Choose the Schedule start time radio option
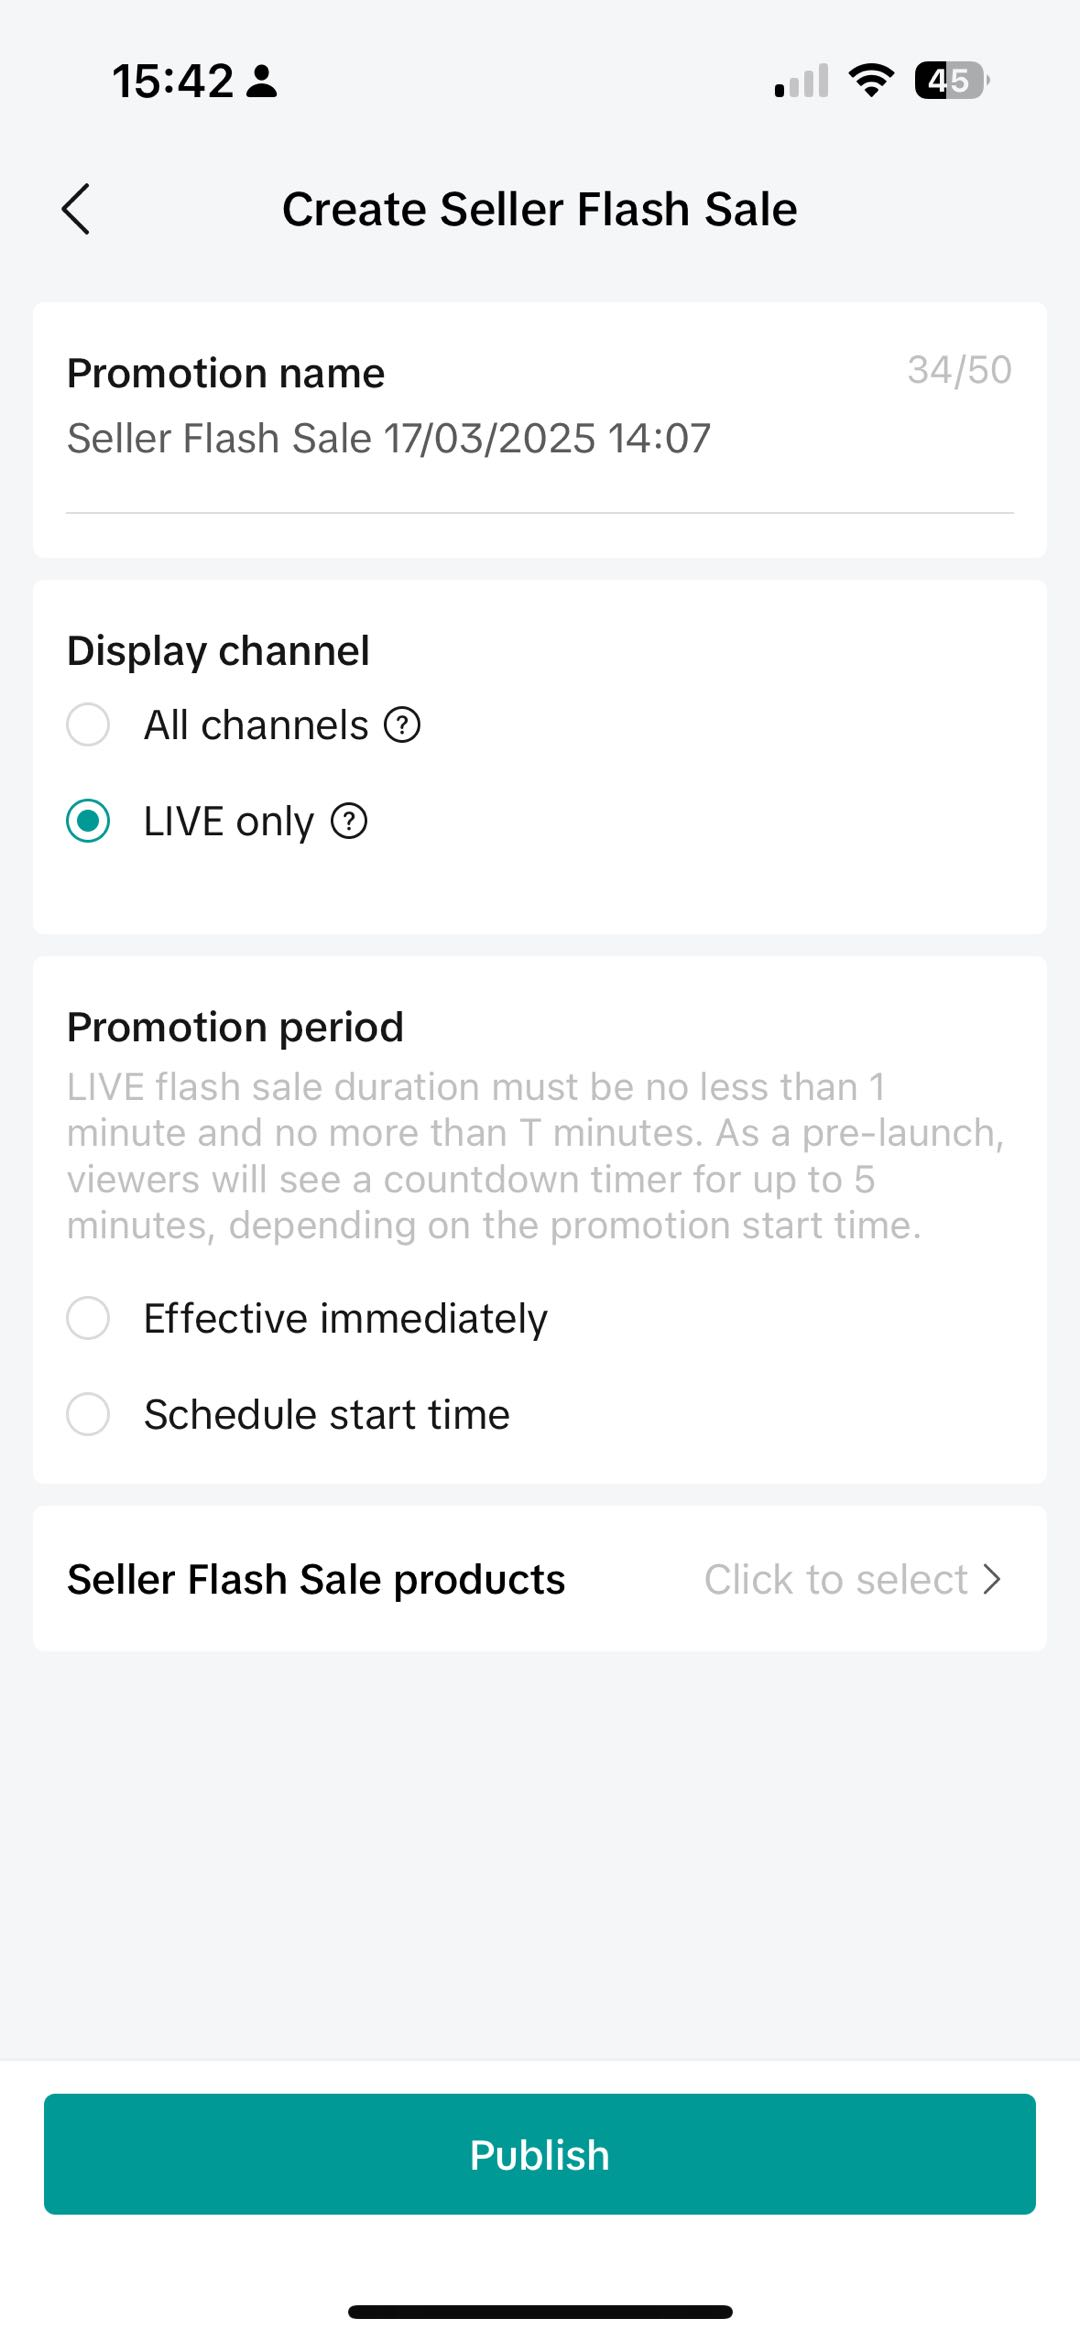This screenshot has width=1080, height=2341. 88,1414
